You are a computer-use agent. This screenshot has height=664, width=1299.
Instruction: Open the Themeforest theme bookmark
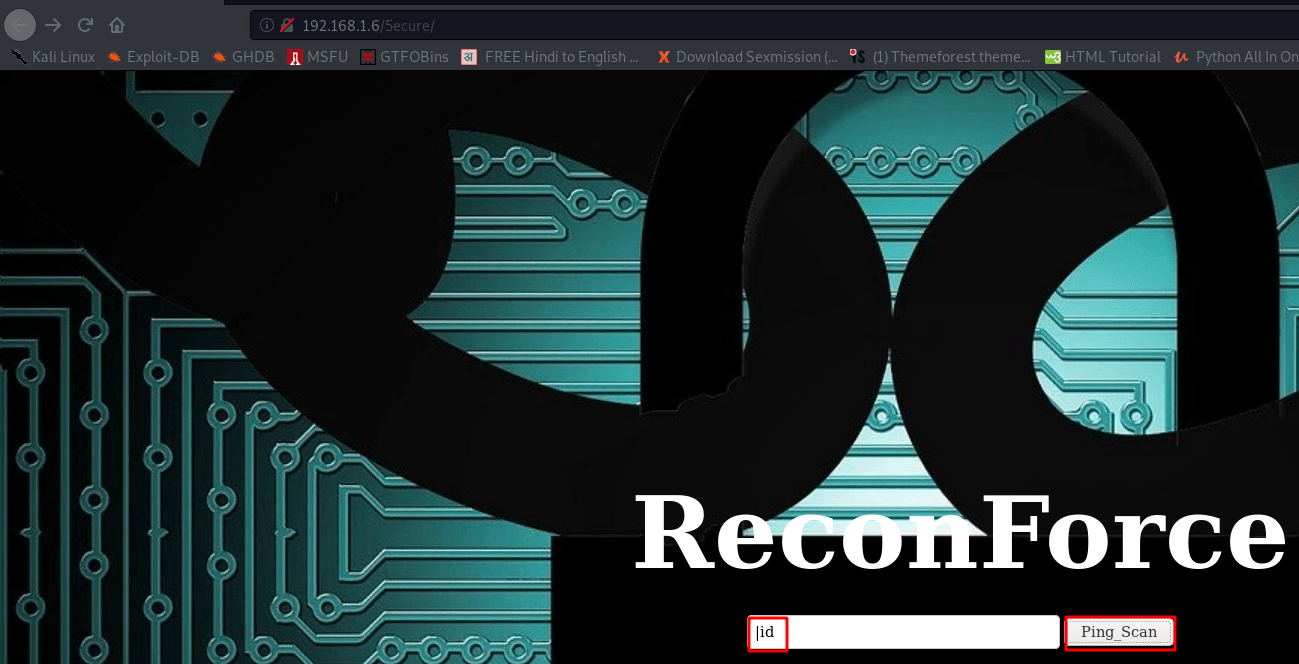(940, 57)
